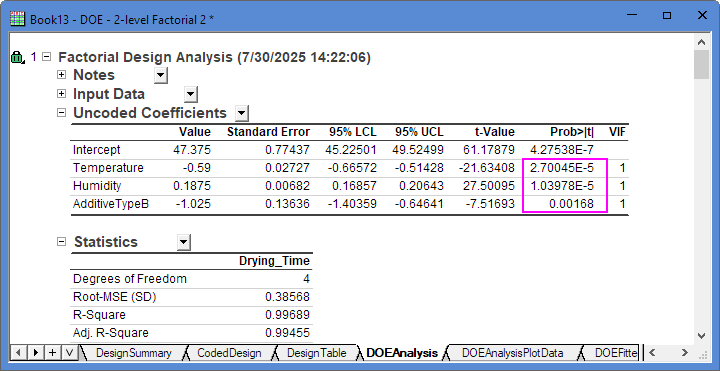Switch to the DesignSummary sheet tab
The image size is (720, 371).
point(133,353)
